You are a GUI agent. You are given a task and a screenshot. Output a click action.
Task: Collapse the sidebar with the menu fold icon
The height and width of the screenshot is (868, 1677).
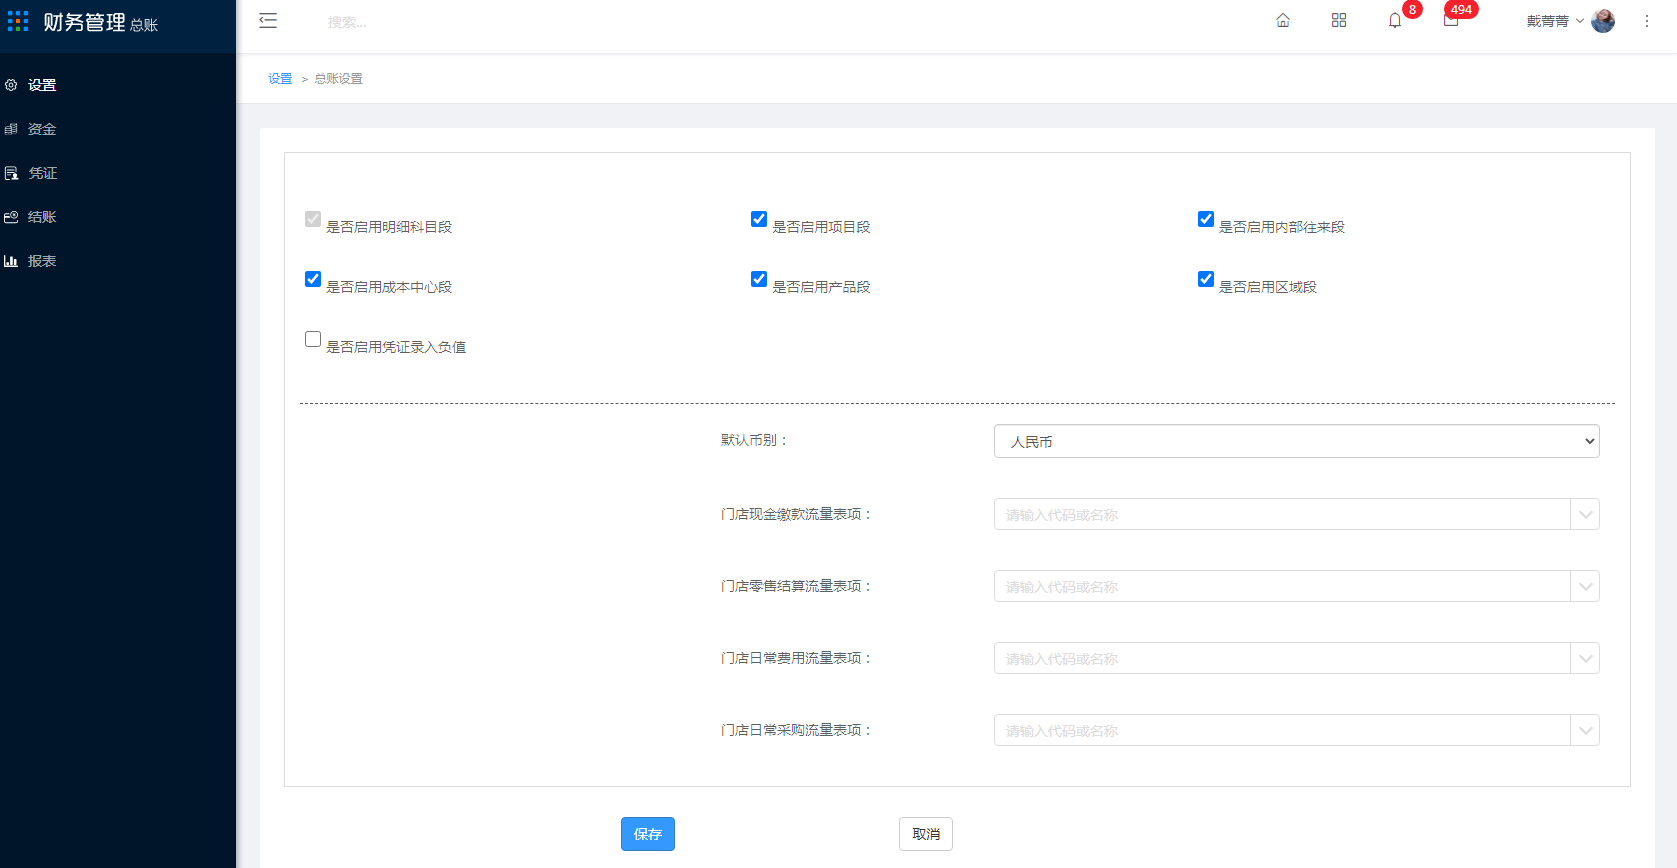[268, 20]
